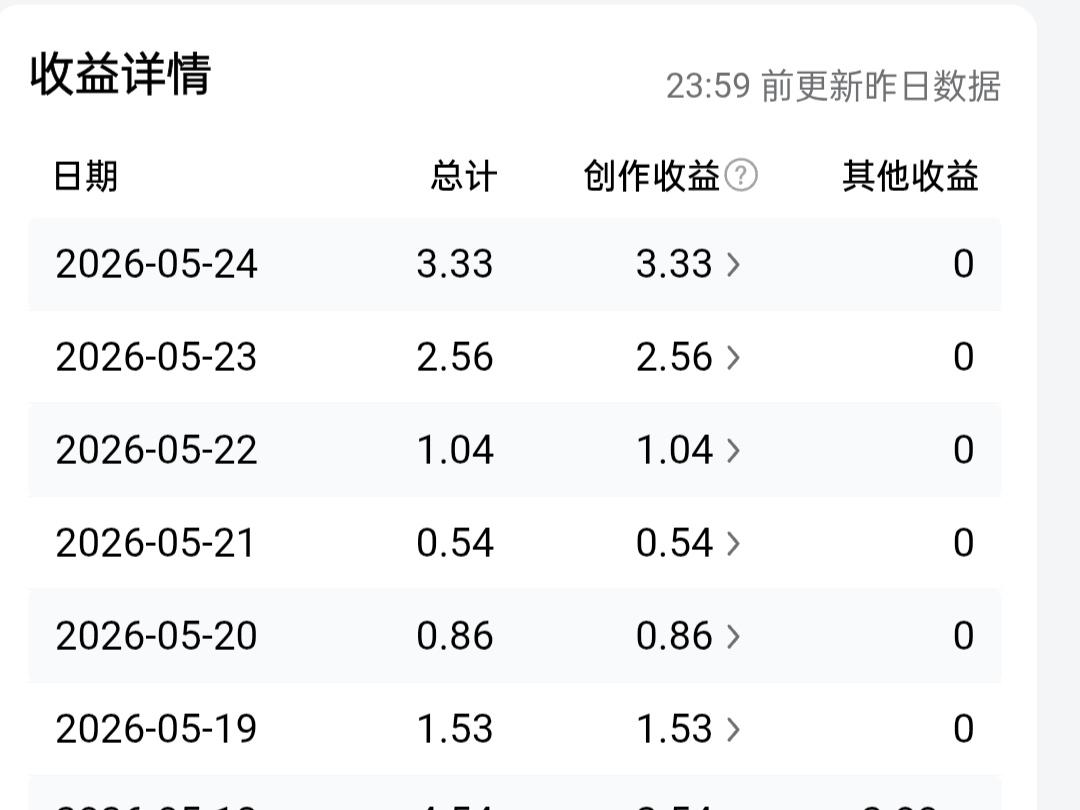Select the date cell 2026-05-24

pyautogui.click(x=156, y=264)
